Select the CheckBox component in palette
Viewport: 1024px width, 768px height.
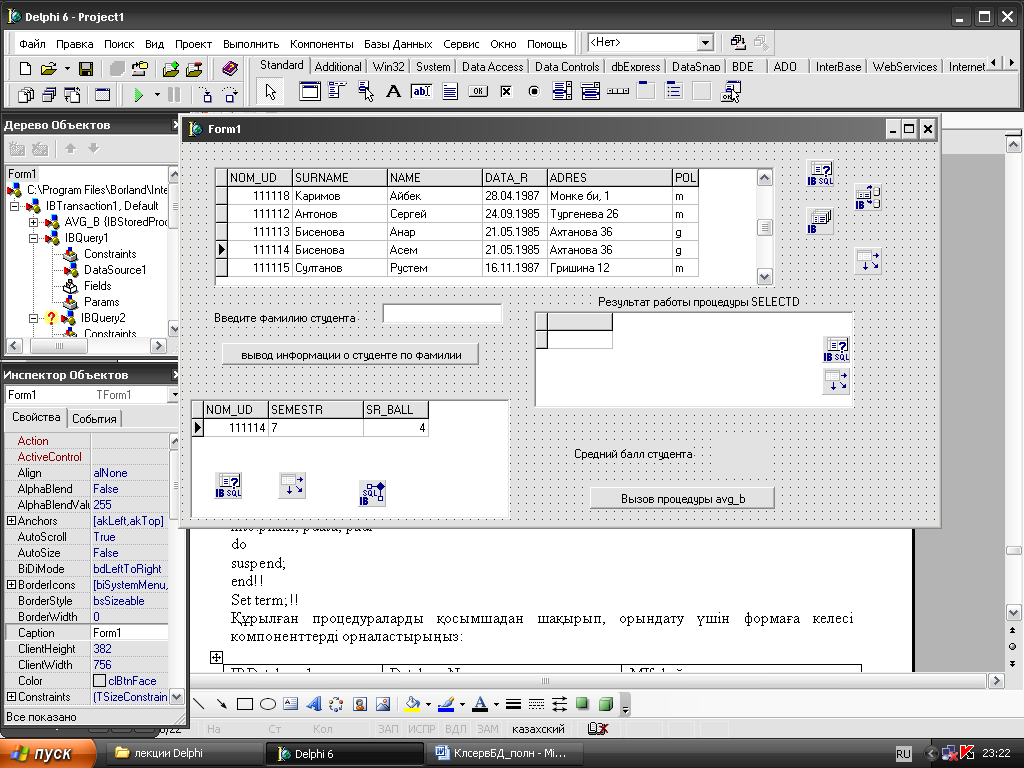506,91
